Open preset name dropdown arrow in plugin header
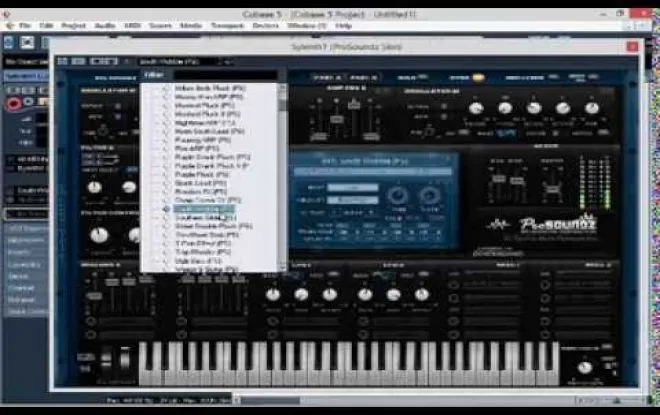This screenshot has height=415, width=660. tap(227, 62)
